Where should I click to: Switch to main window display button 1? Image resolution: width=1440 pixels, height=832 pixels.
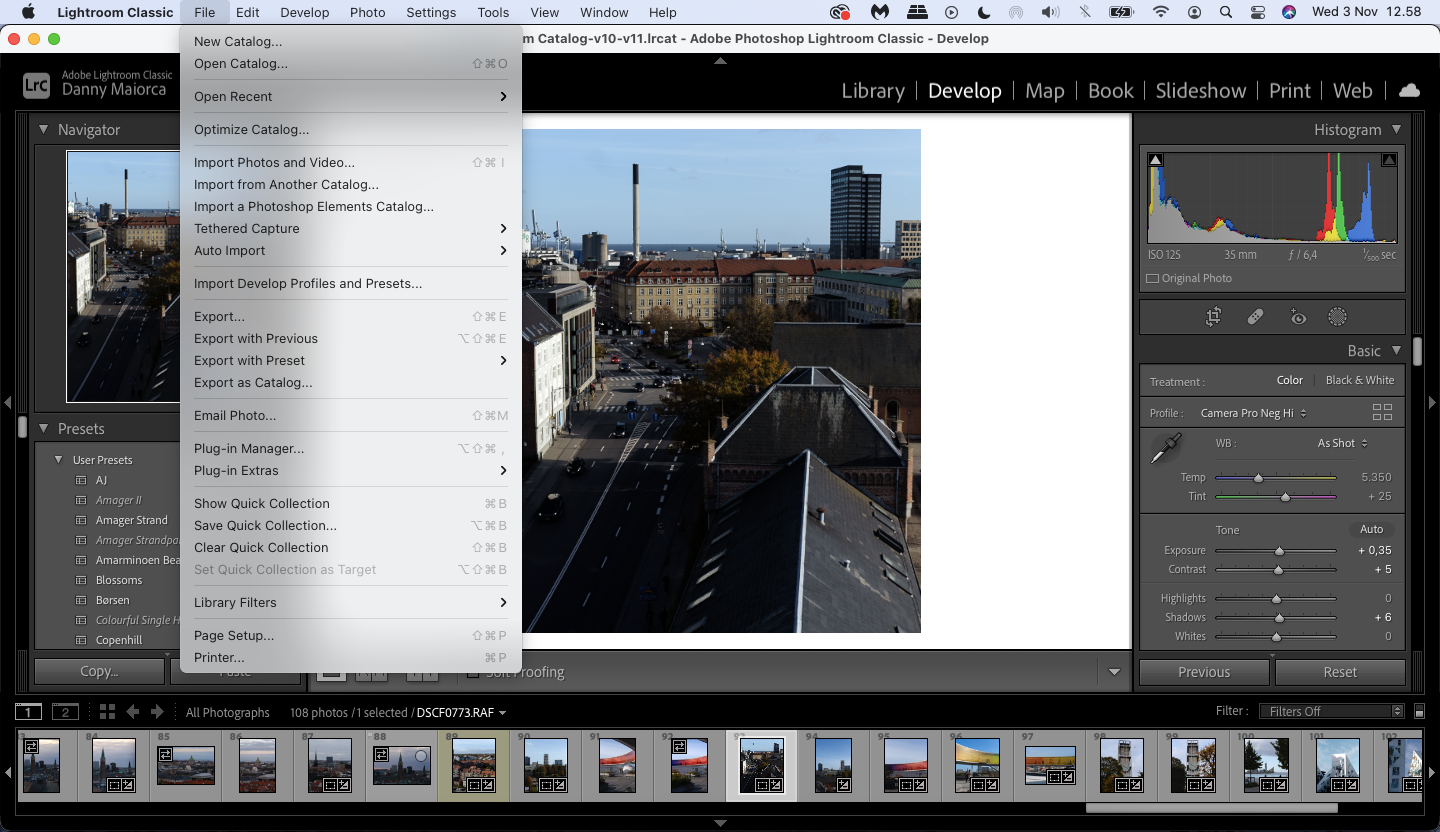point(28,712)
